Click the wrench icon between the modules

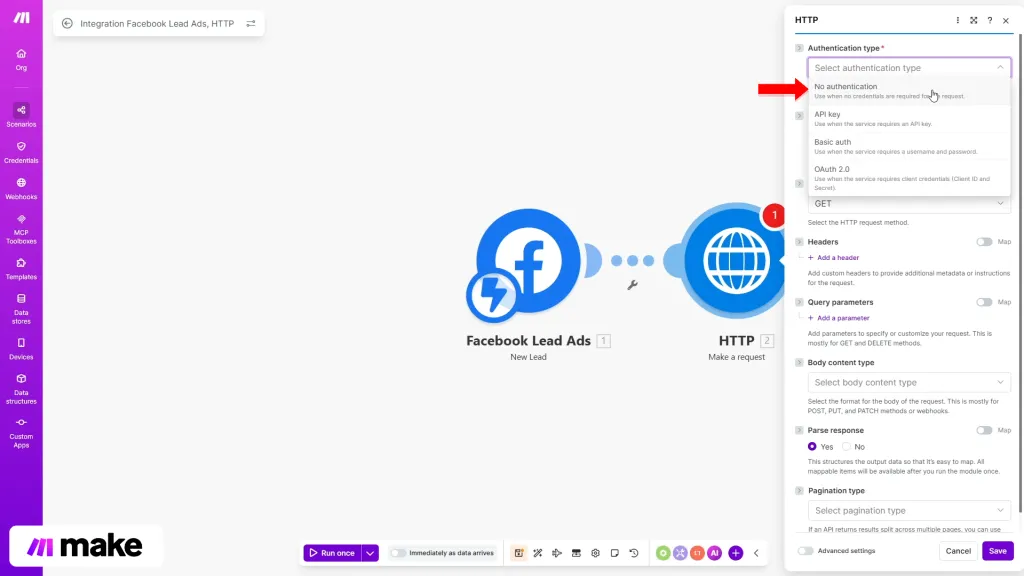coord(632,285)
